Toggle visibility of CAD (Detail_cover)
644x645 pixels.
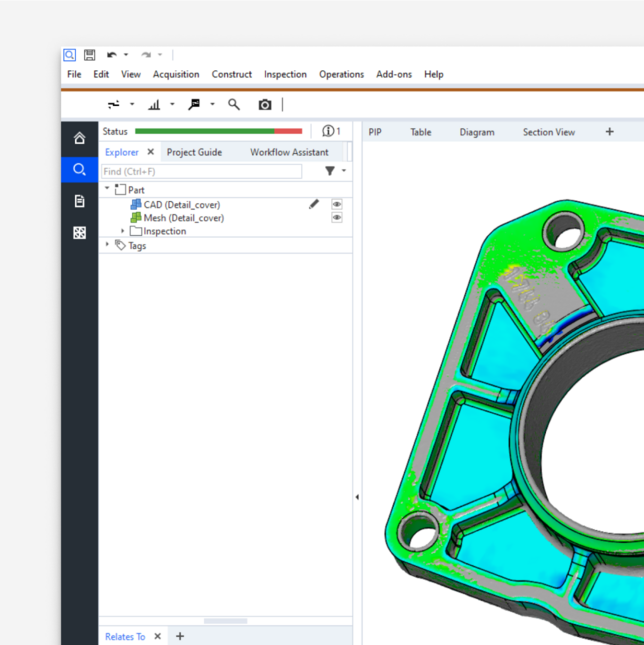click(x=337, y=204)
